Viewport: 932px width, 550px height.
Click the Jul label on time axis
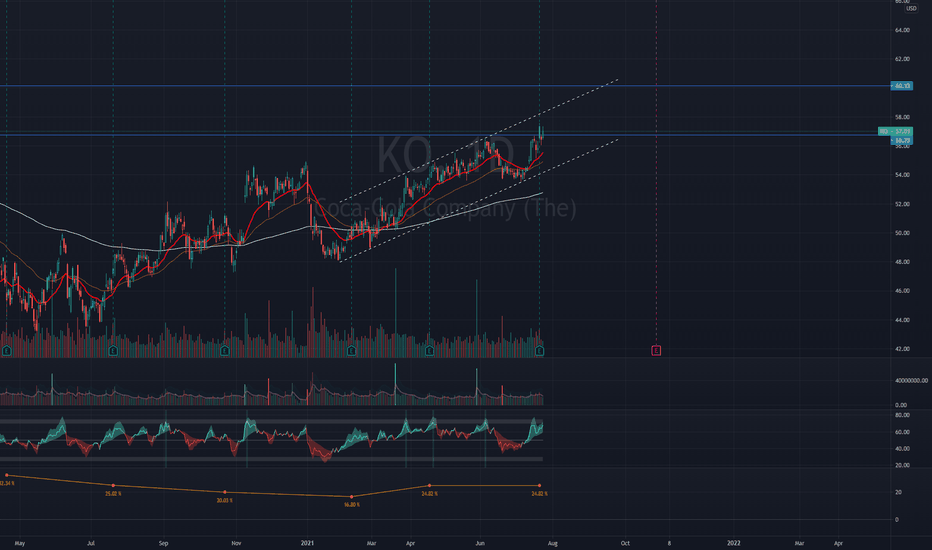click(x=91, y=543)
